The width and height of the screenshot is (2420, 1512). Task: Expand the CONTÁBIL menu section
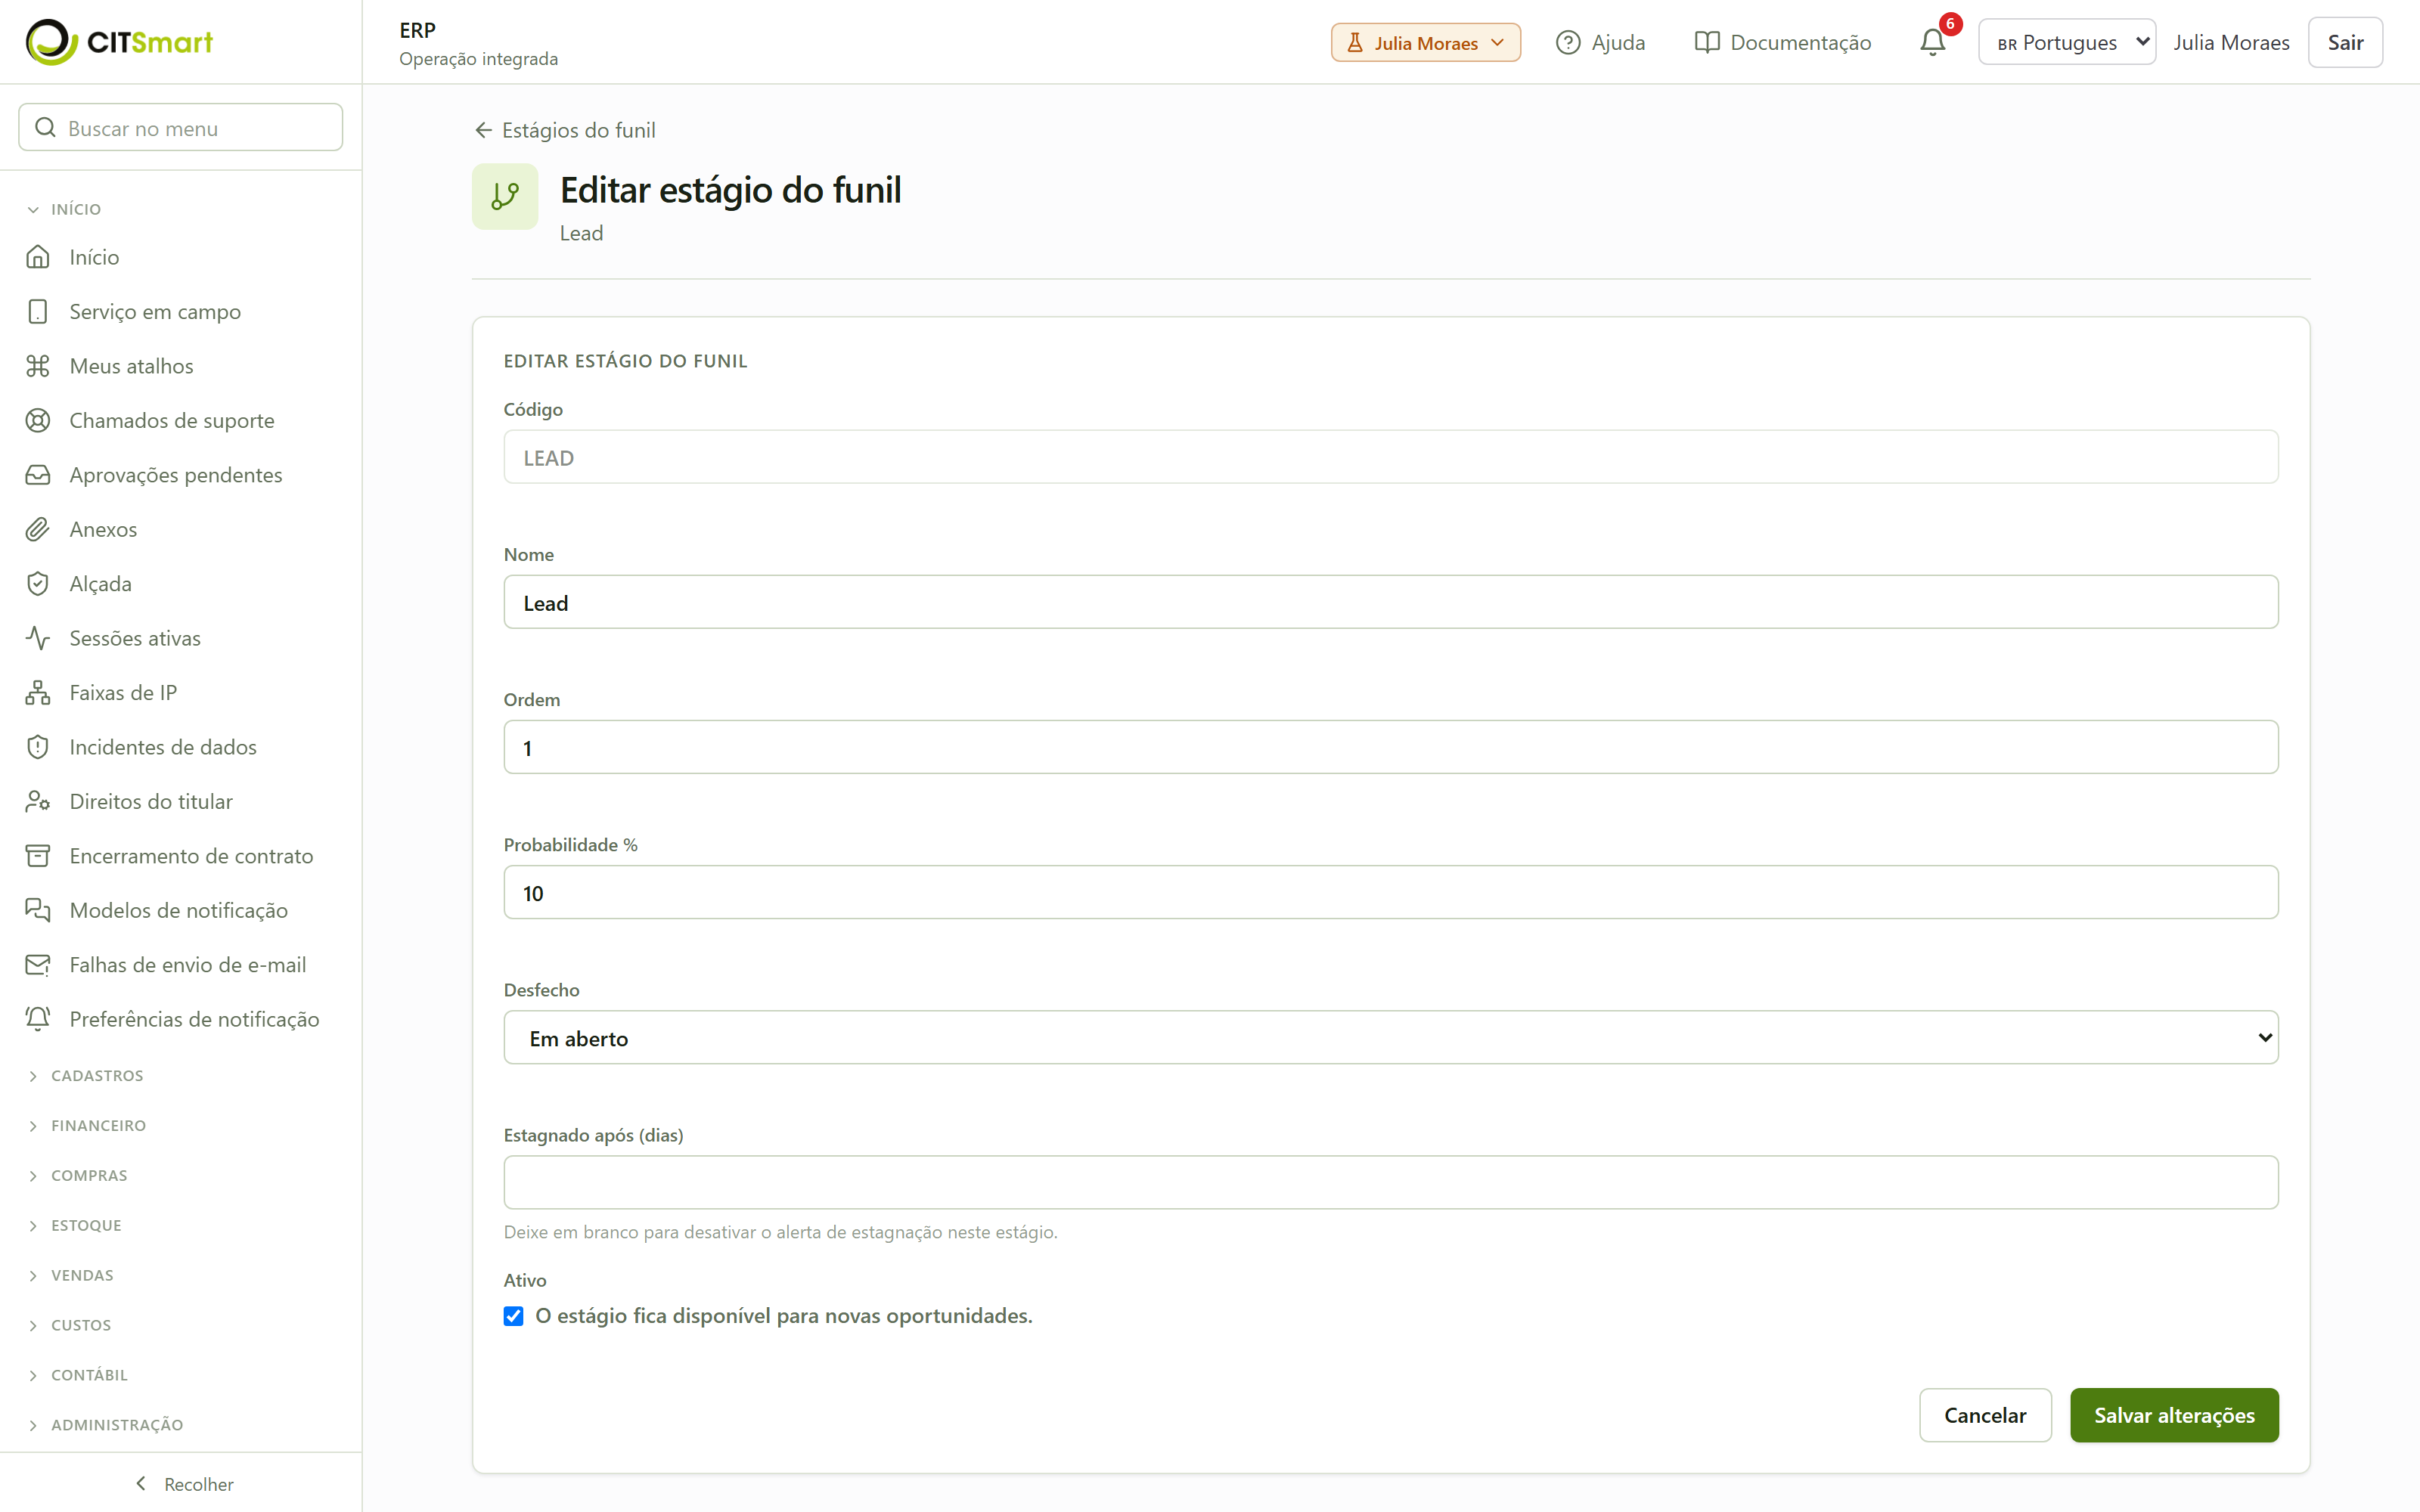tap(78, 1376)
